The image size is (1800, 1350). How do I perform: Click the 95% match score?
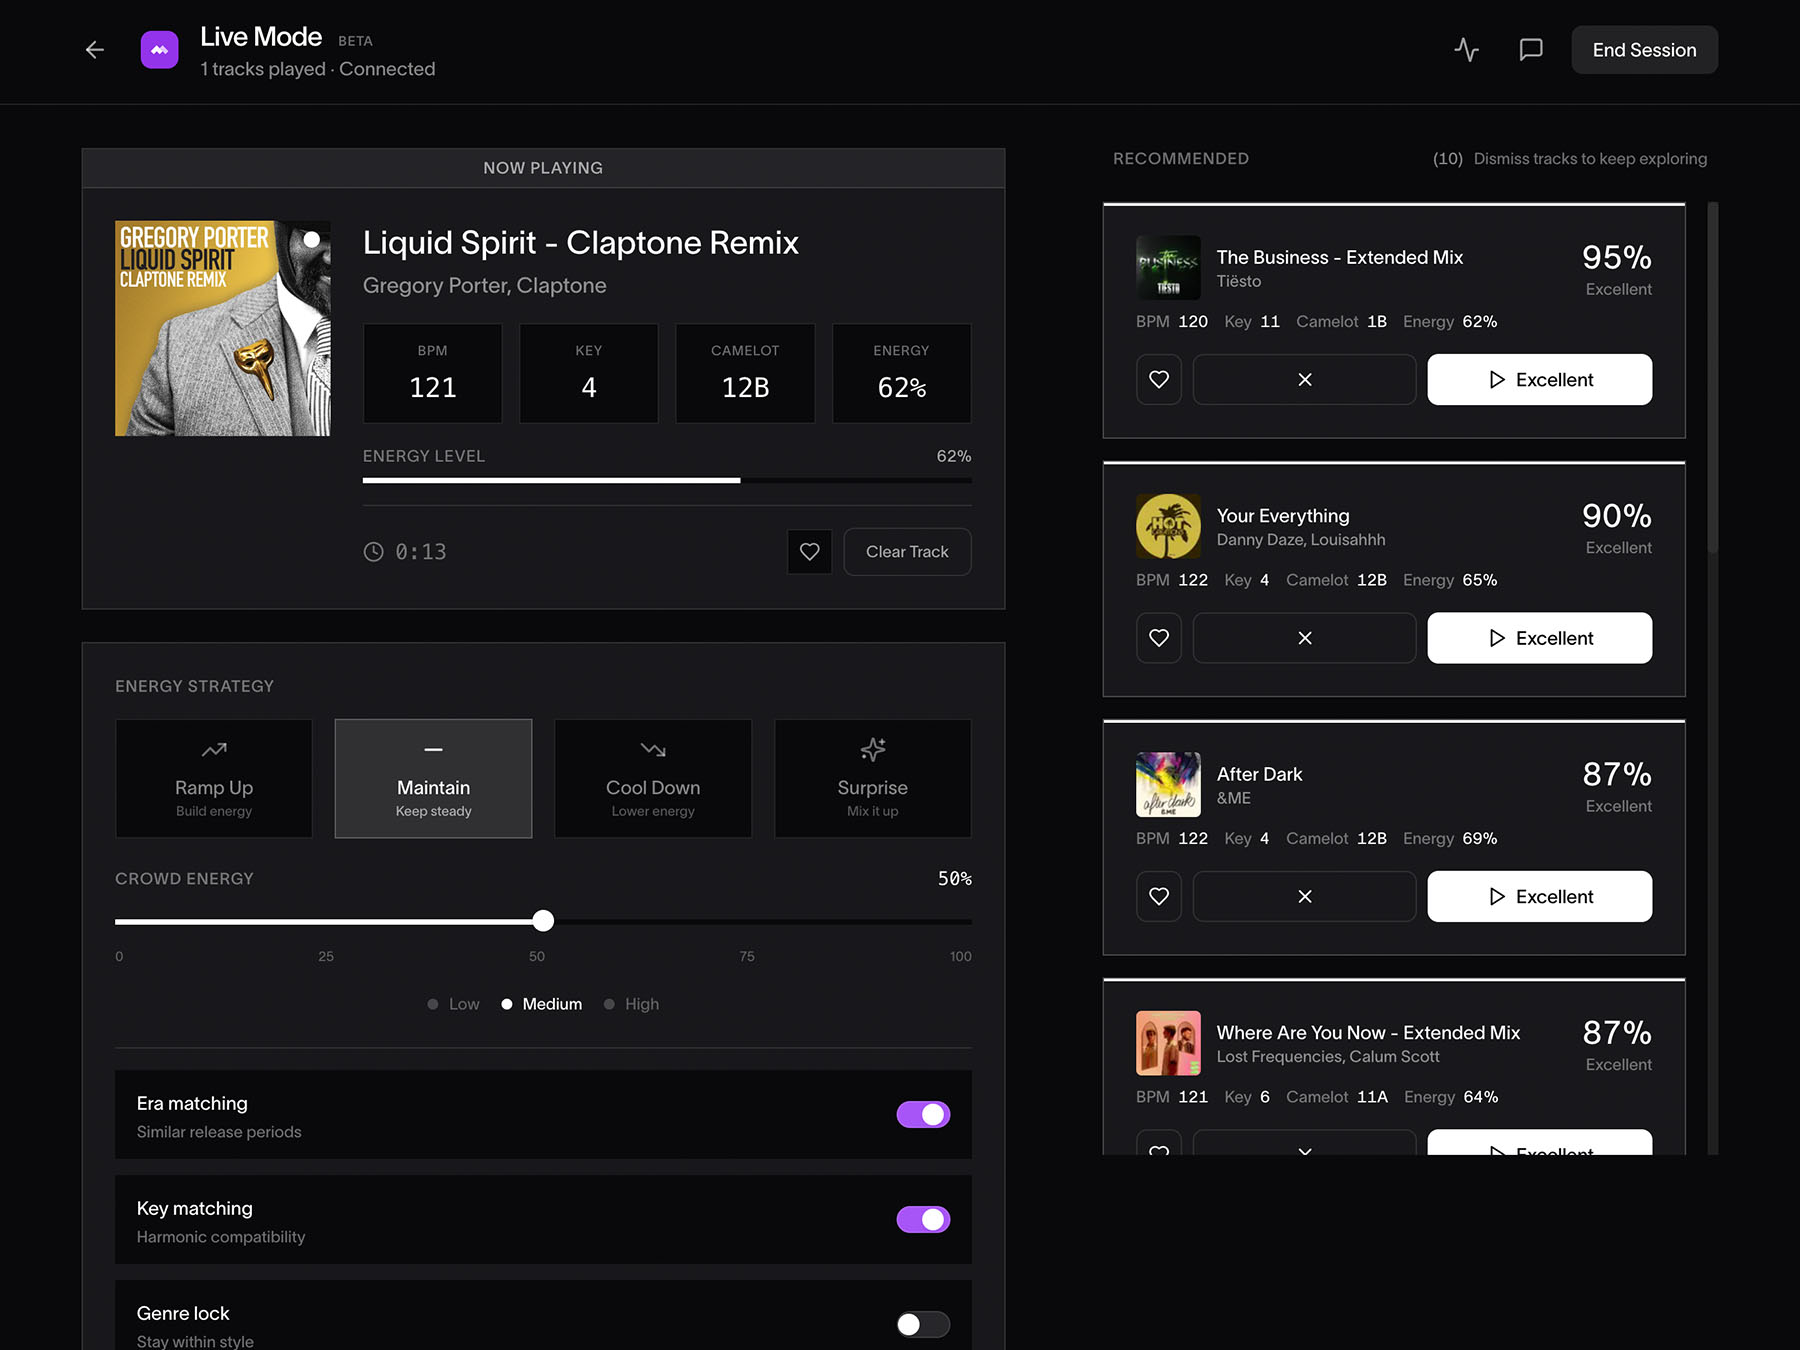point(1616,257)
